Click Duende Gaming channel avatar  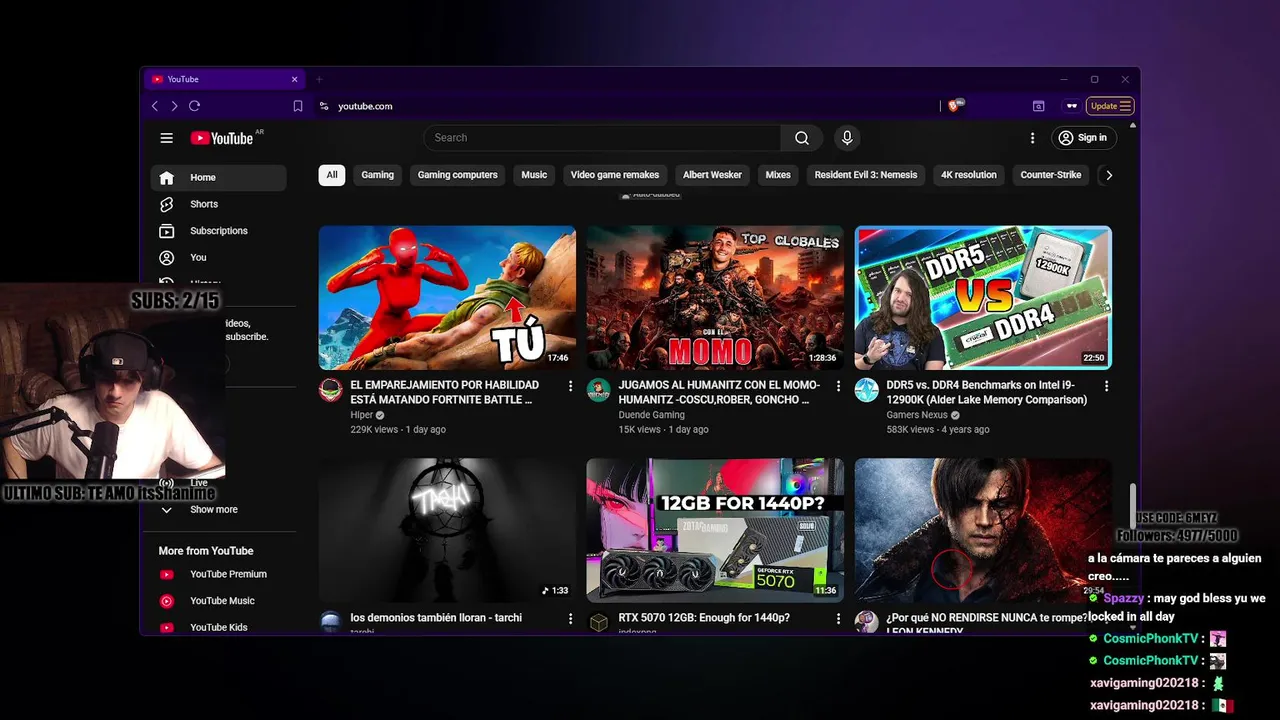[x=599, y=390]
